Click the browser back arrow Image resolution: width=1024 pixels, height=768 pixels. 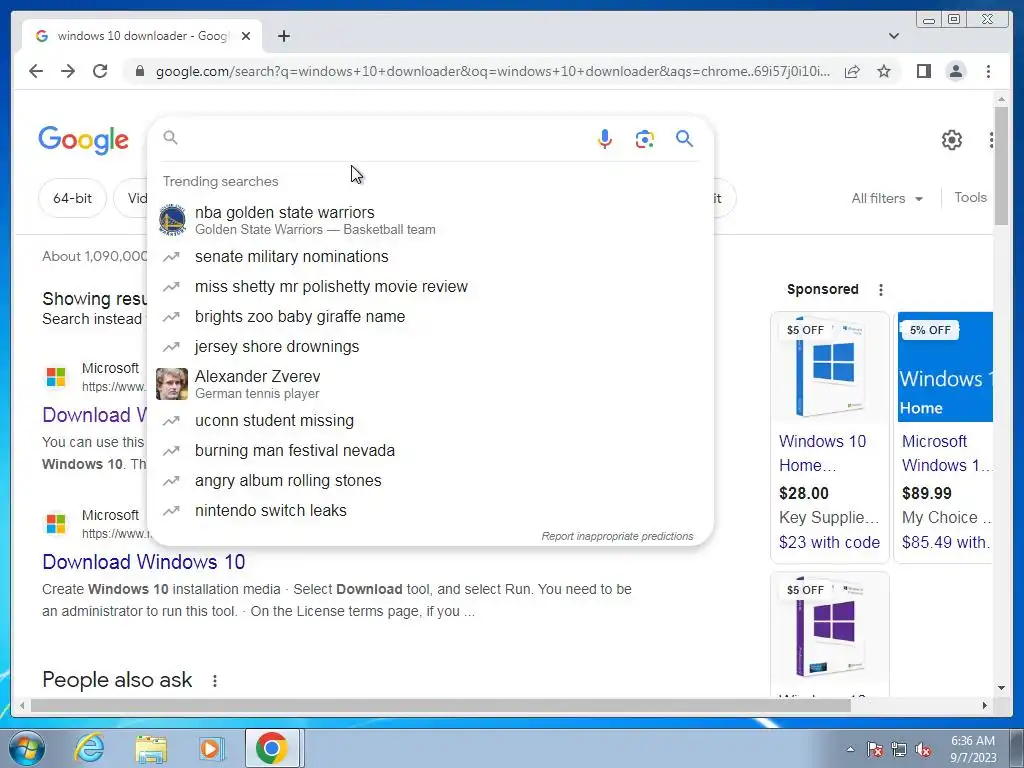tap(36, 71)
